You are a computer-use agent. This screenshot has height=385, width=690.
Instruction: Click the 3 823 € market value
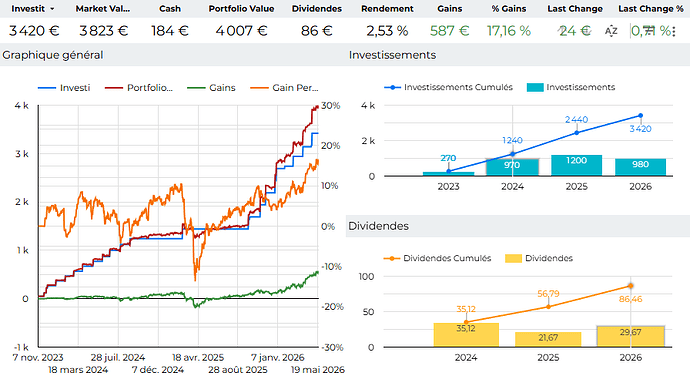[103, 31]
